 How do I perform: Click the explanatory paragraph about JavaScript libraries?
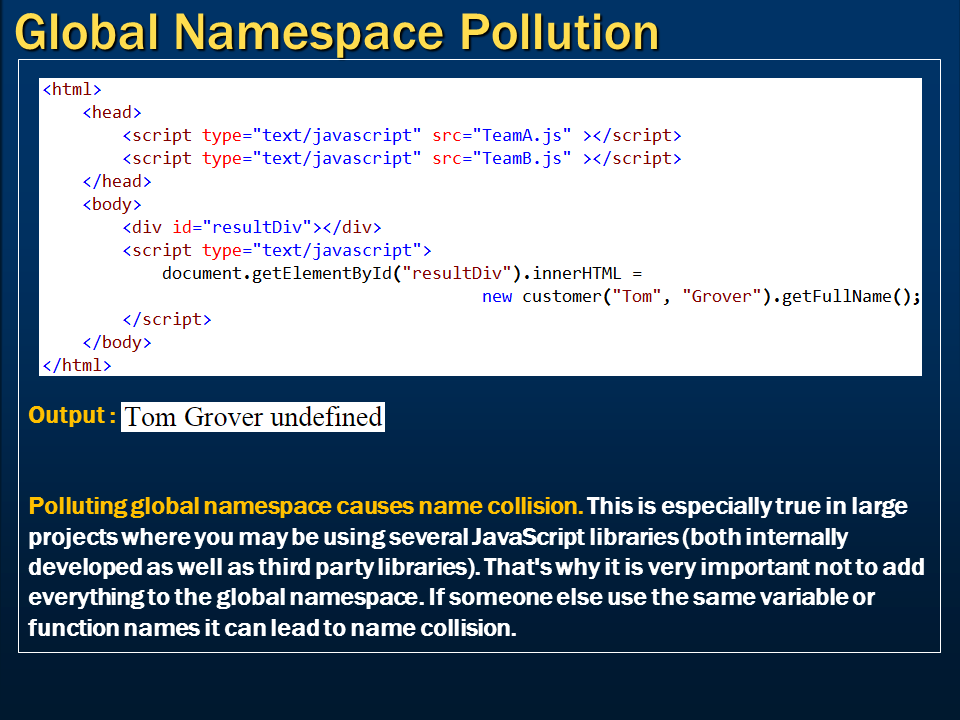(470, 567)
